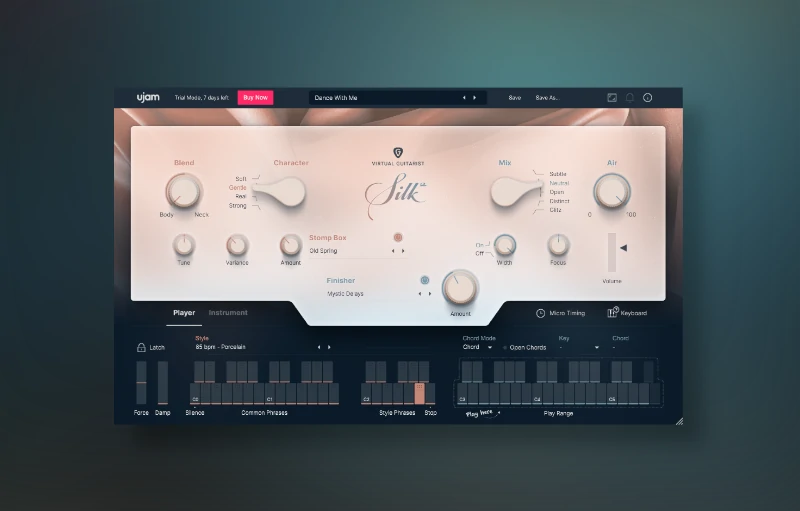Select Neutral mix setting
The image size is (800, 511).
pos(559,183)
